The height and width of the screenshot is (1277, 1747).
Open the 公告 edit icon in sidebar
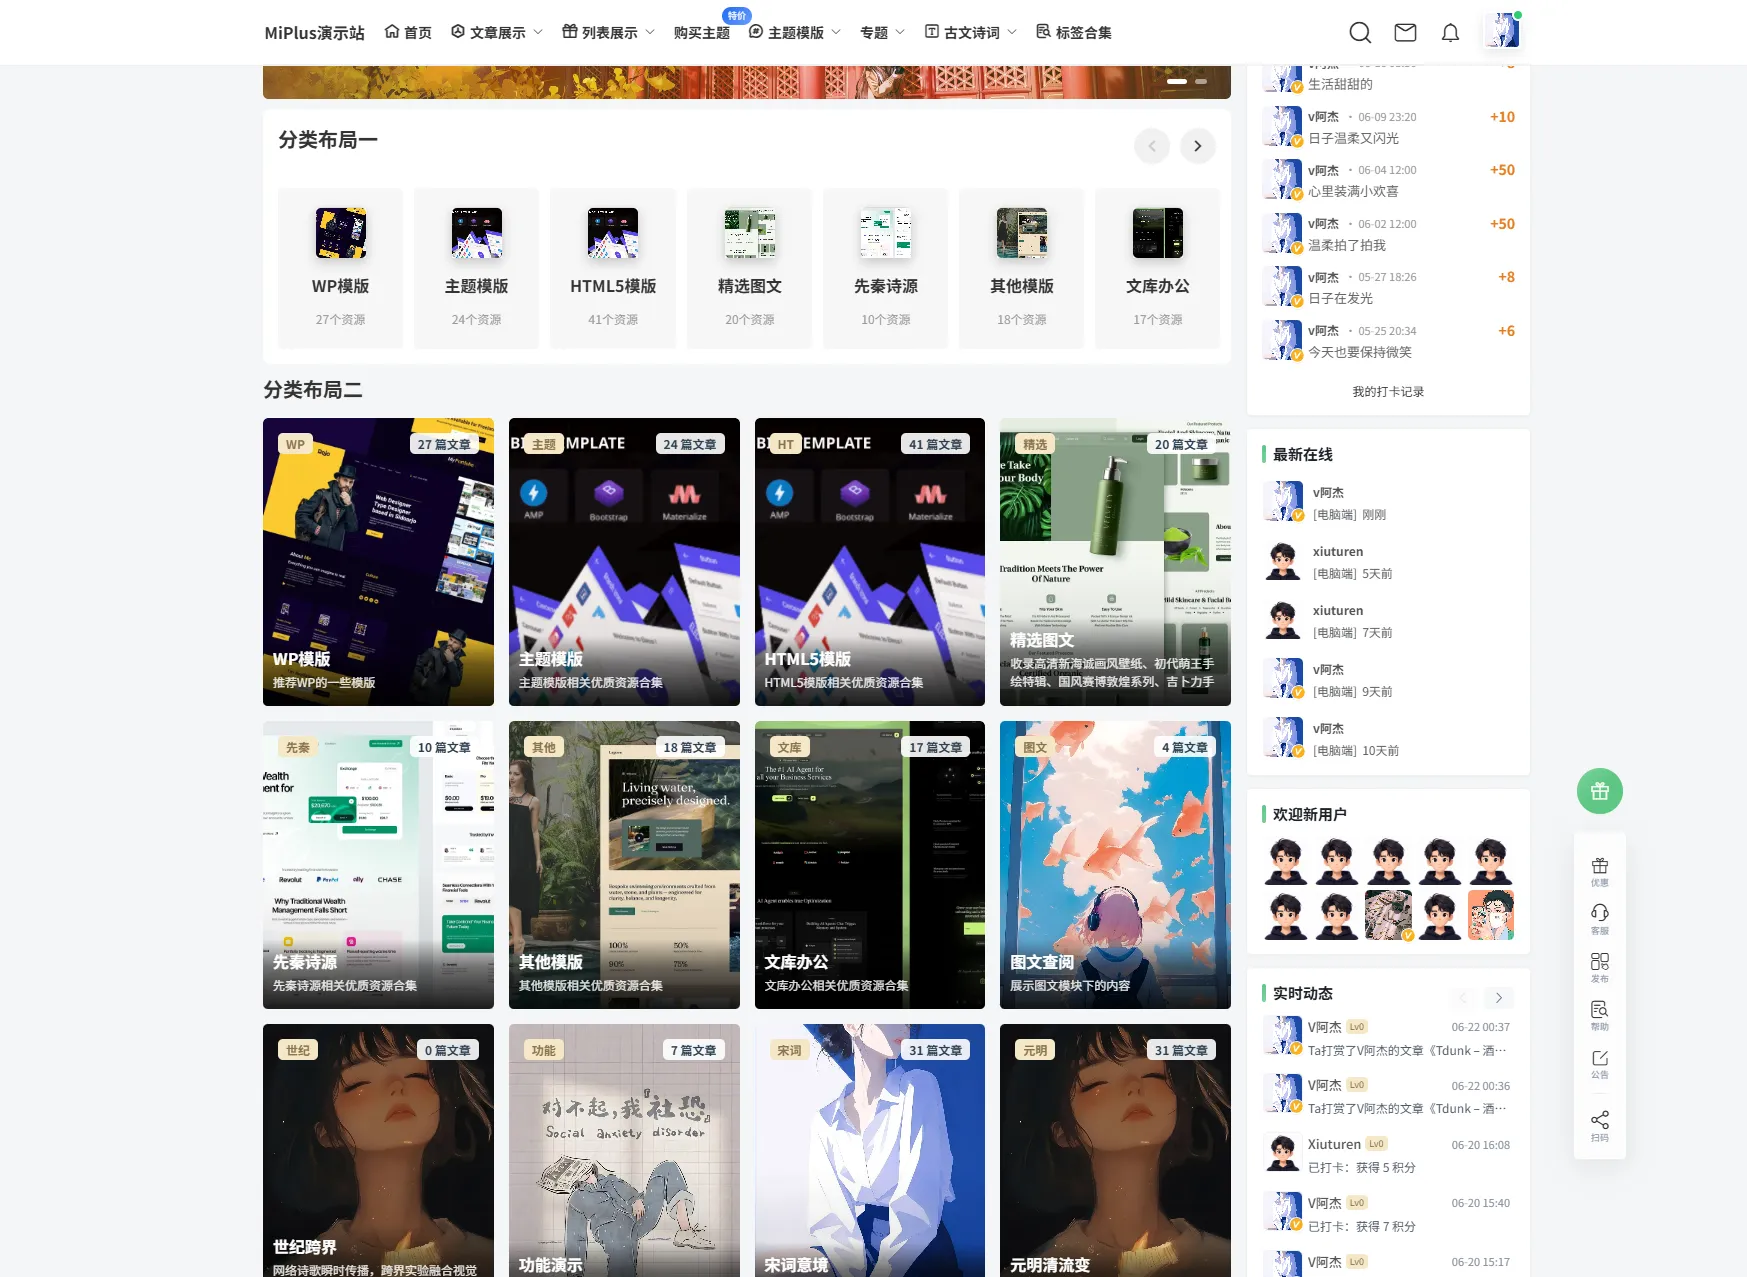pos(1600,1063)
